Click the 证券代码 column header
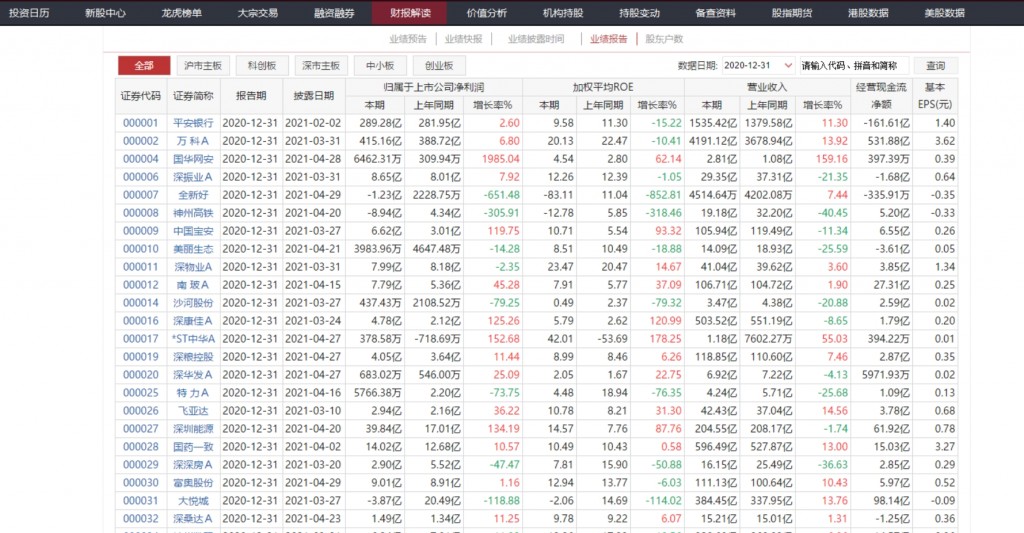Screen dimensions: 1024x533 point(140,96)
